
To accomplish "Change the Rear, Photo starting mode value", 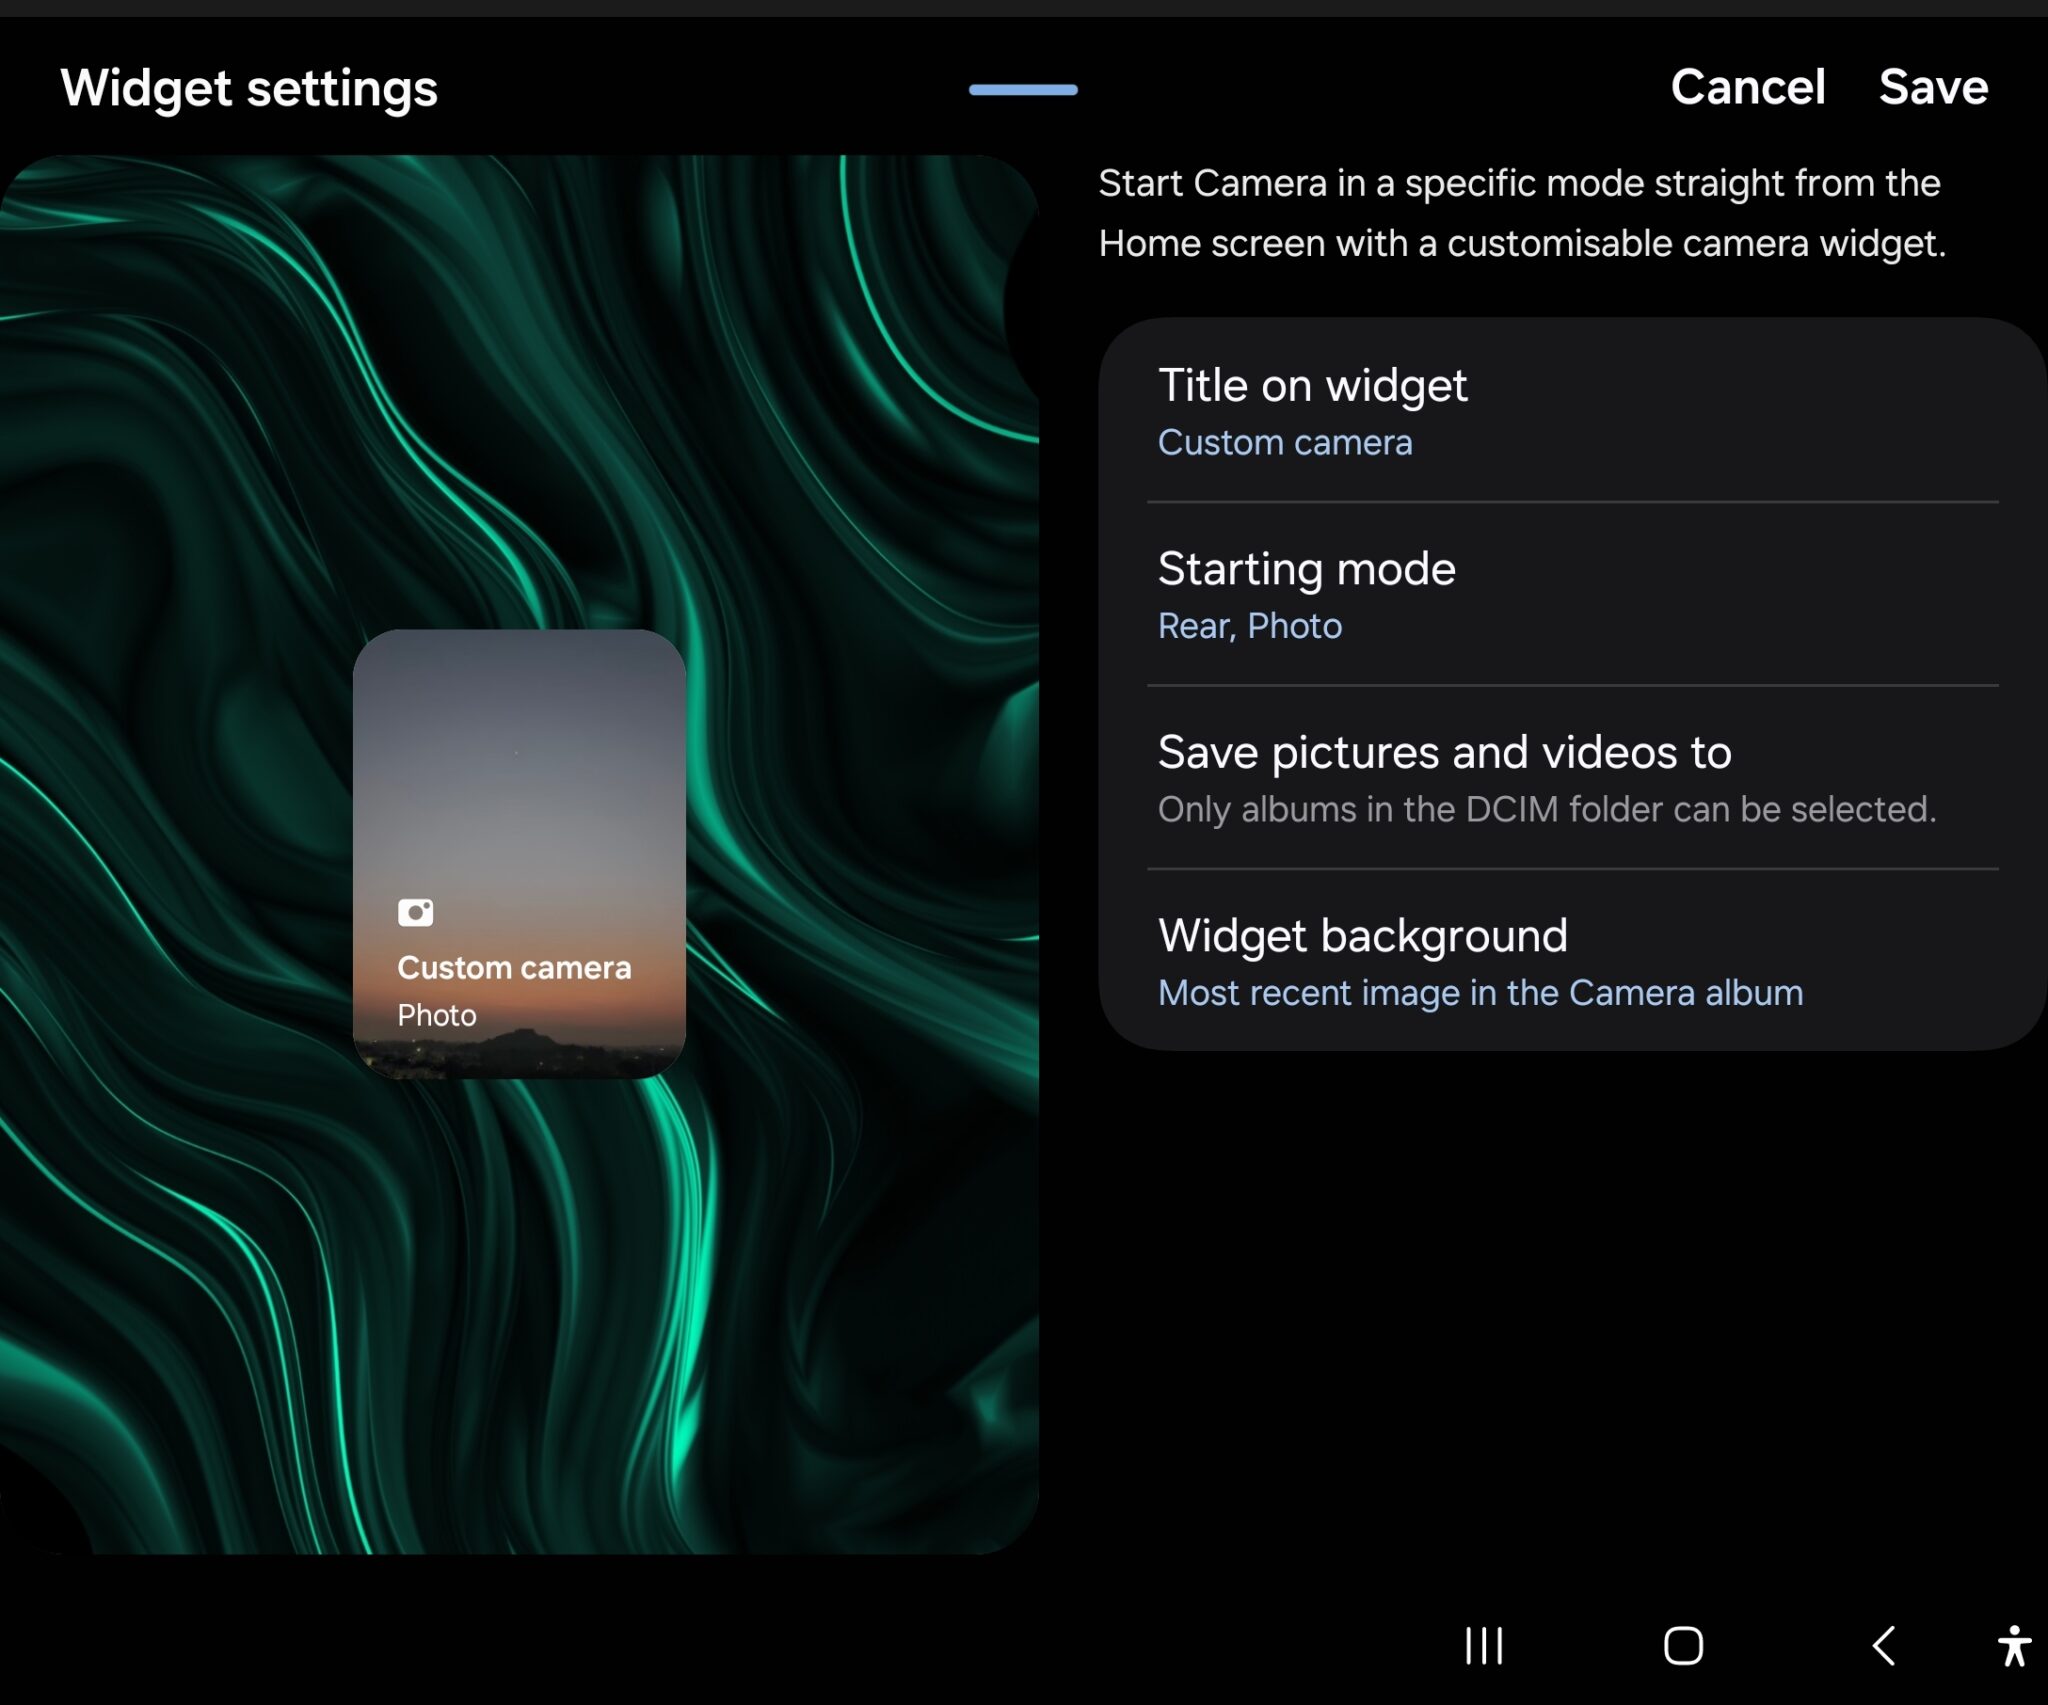I will 1250,625.
